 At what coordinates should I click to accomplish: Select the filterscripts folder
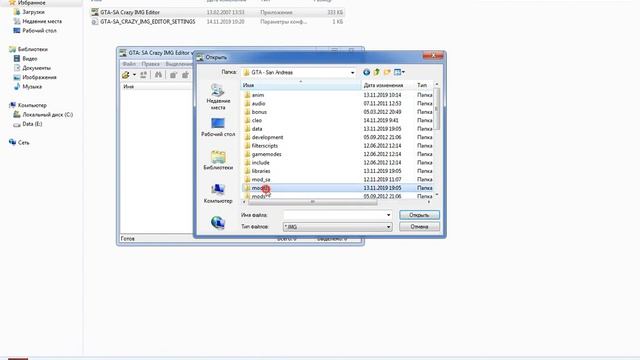pos(264,146)
